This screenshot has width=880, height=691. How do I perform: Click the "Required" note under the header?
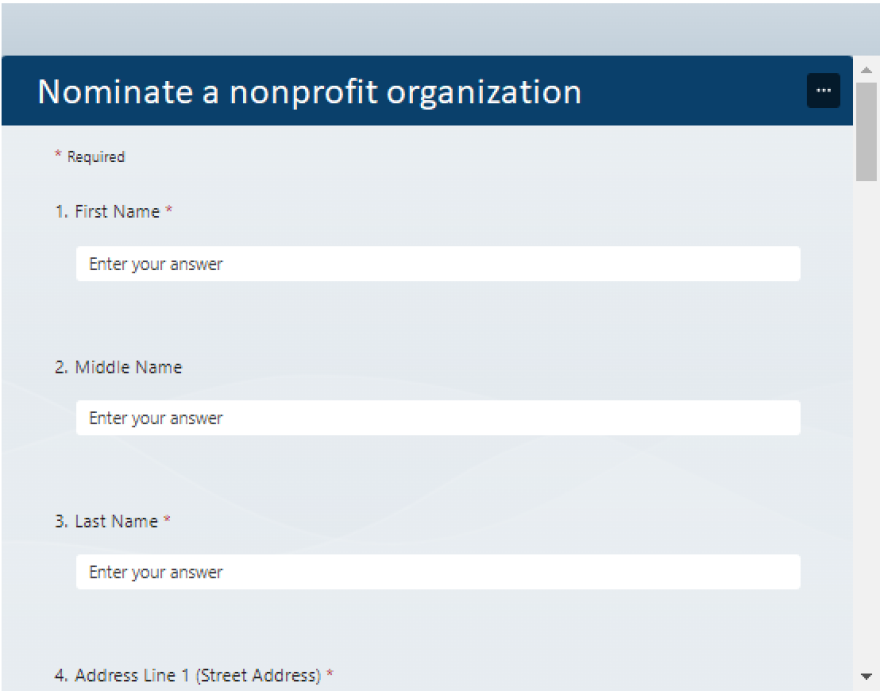(96, 157)
